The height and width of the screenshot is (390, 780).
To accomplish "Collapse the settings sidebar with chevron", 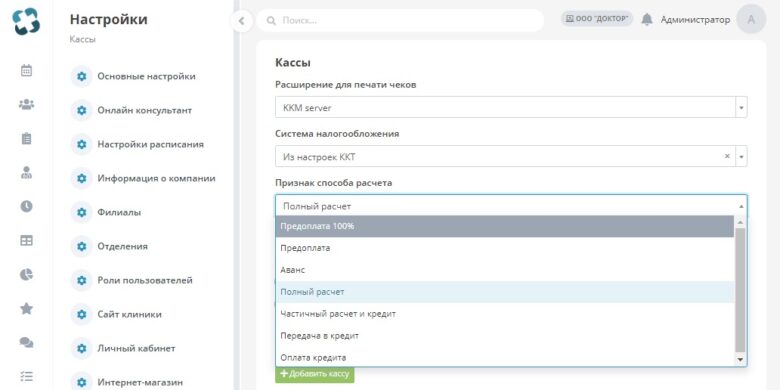I will coord(242,21).
